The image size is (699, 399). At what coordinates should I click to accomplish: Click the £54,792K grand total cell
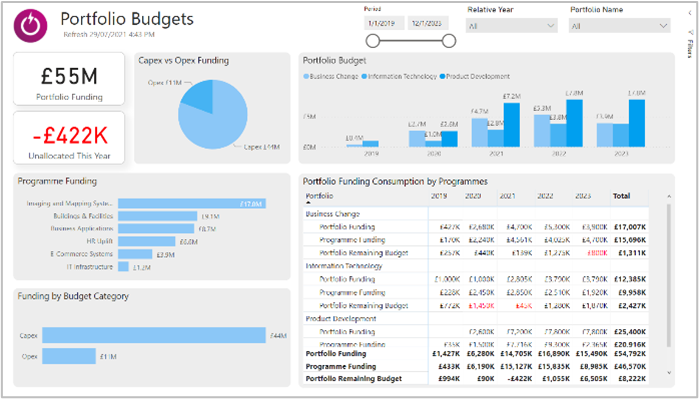(x=629, y=354)
